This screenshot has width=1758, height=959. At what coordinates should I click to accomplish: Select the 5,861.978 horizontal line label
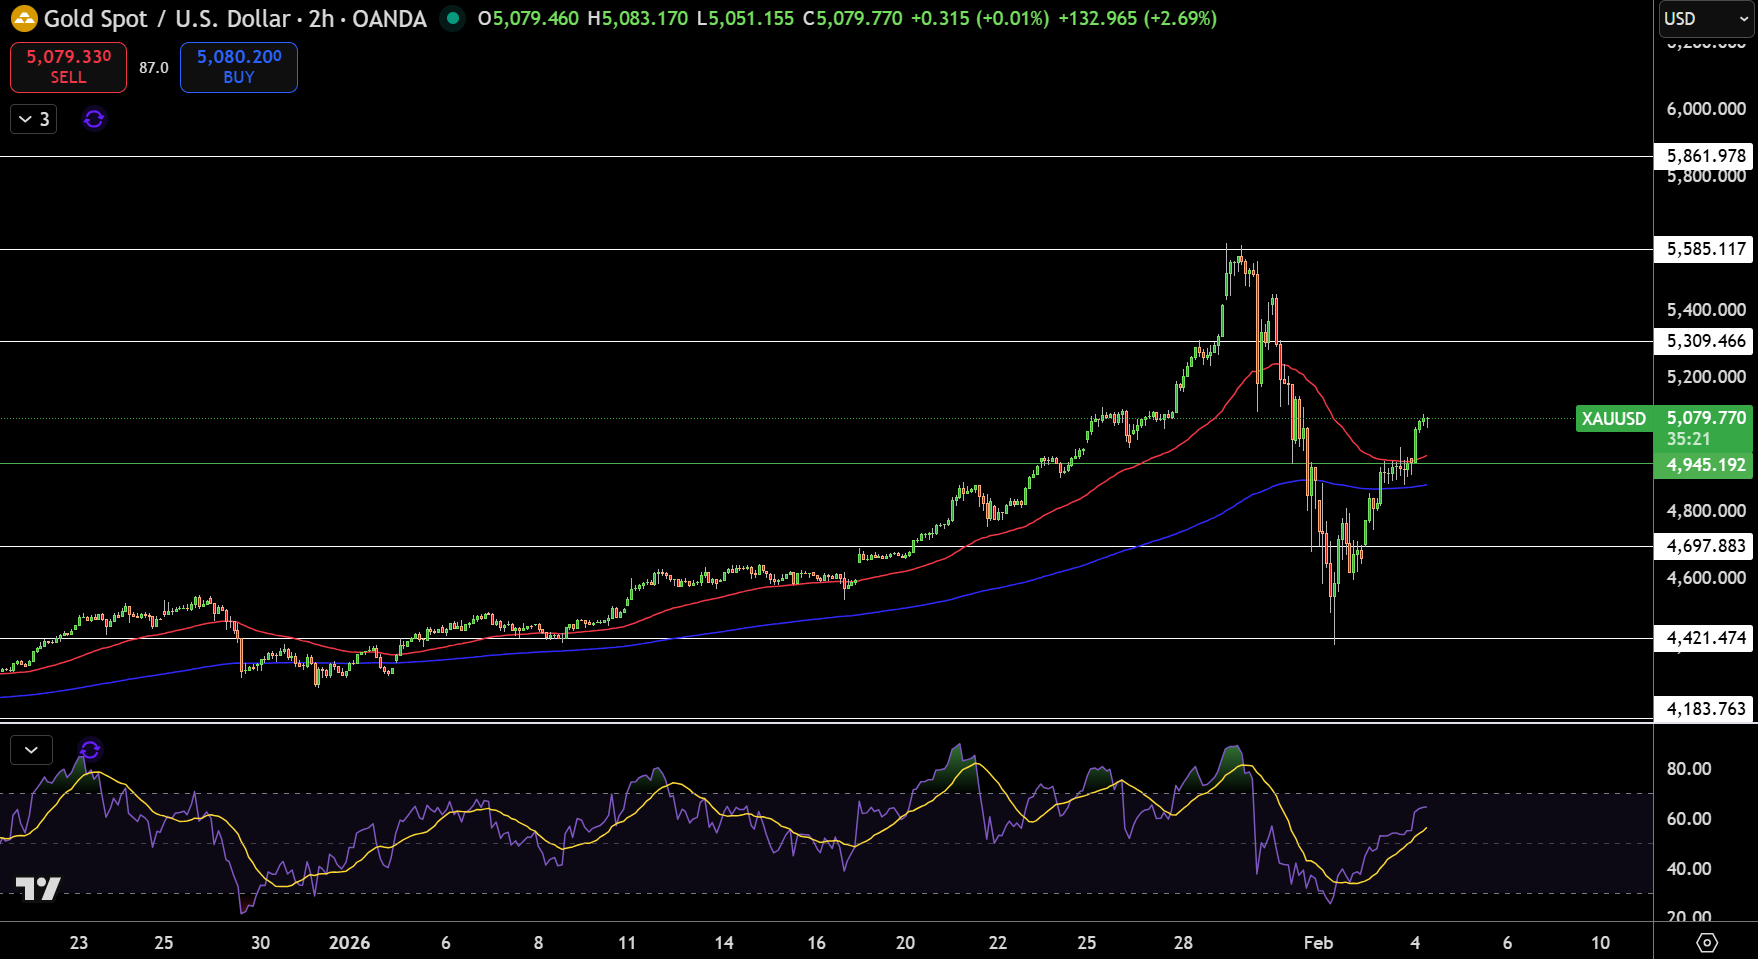(x=1706, y=155)
